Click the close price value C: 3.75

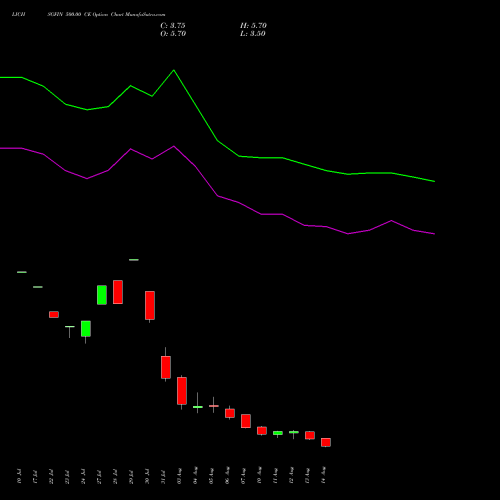[173, 26]
